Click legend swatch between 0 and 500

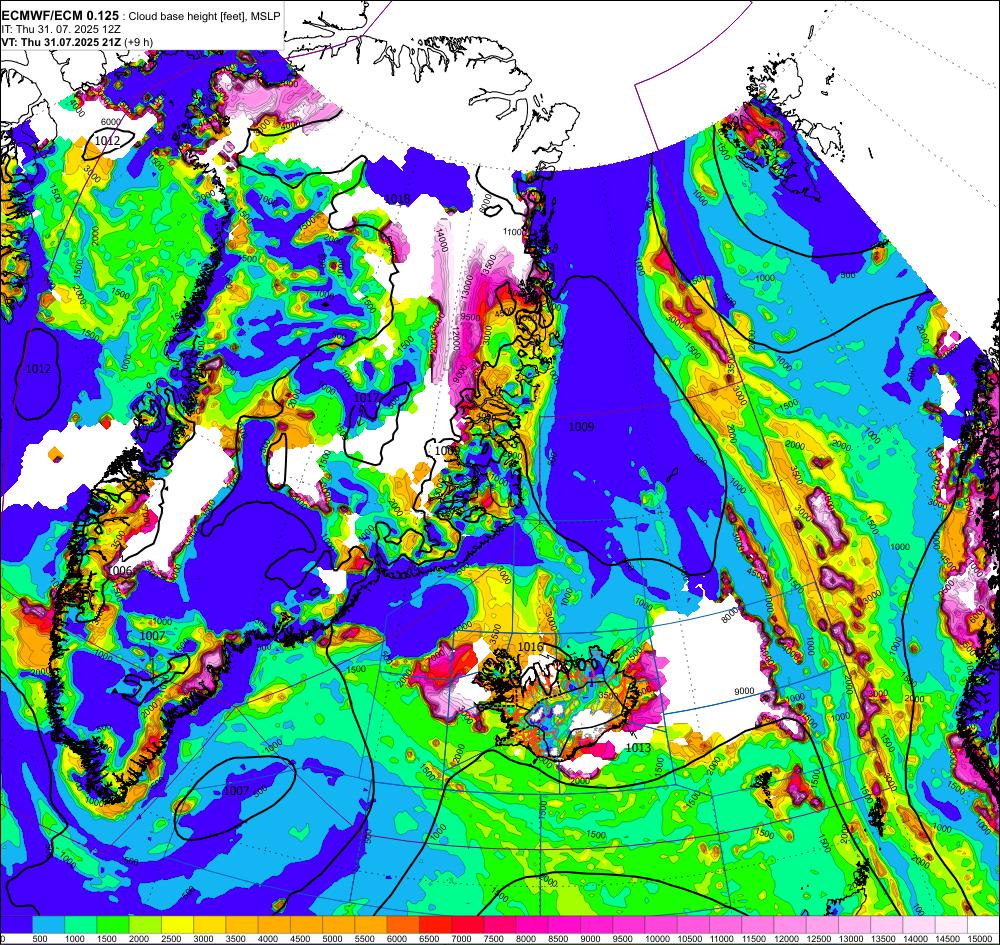pos(16,924)
